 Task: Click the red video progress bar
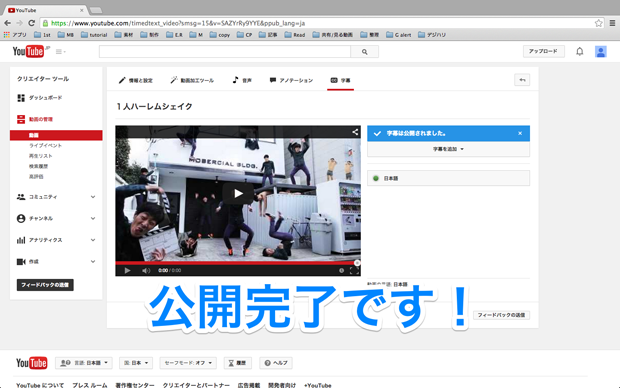coord(238,263)
